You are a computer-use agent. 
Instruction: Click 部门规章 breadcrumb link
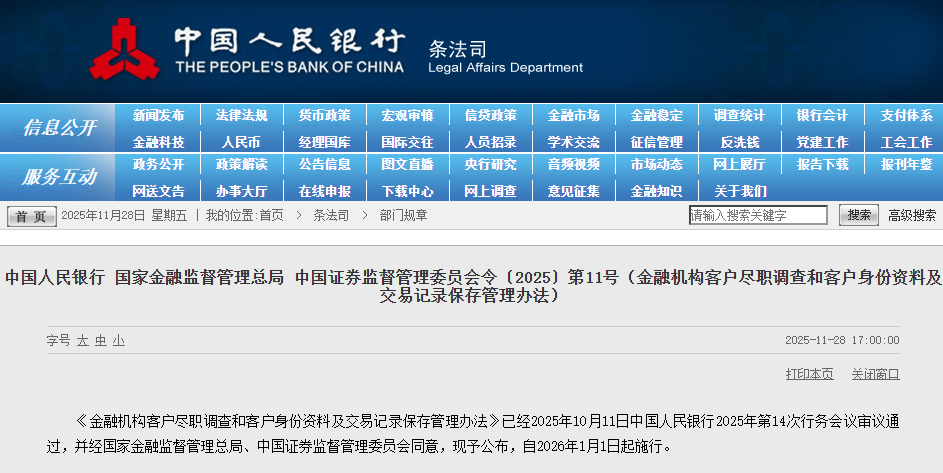pyautogui.click(x=404, y=215)
